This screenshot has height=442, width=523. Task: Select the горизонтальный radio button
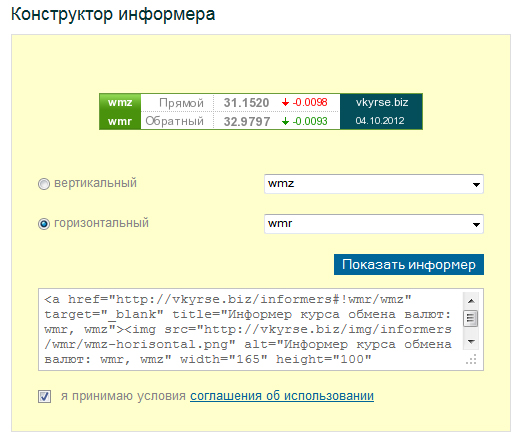coord(44,224)
